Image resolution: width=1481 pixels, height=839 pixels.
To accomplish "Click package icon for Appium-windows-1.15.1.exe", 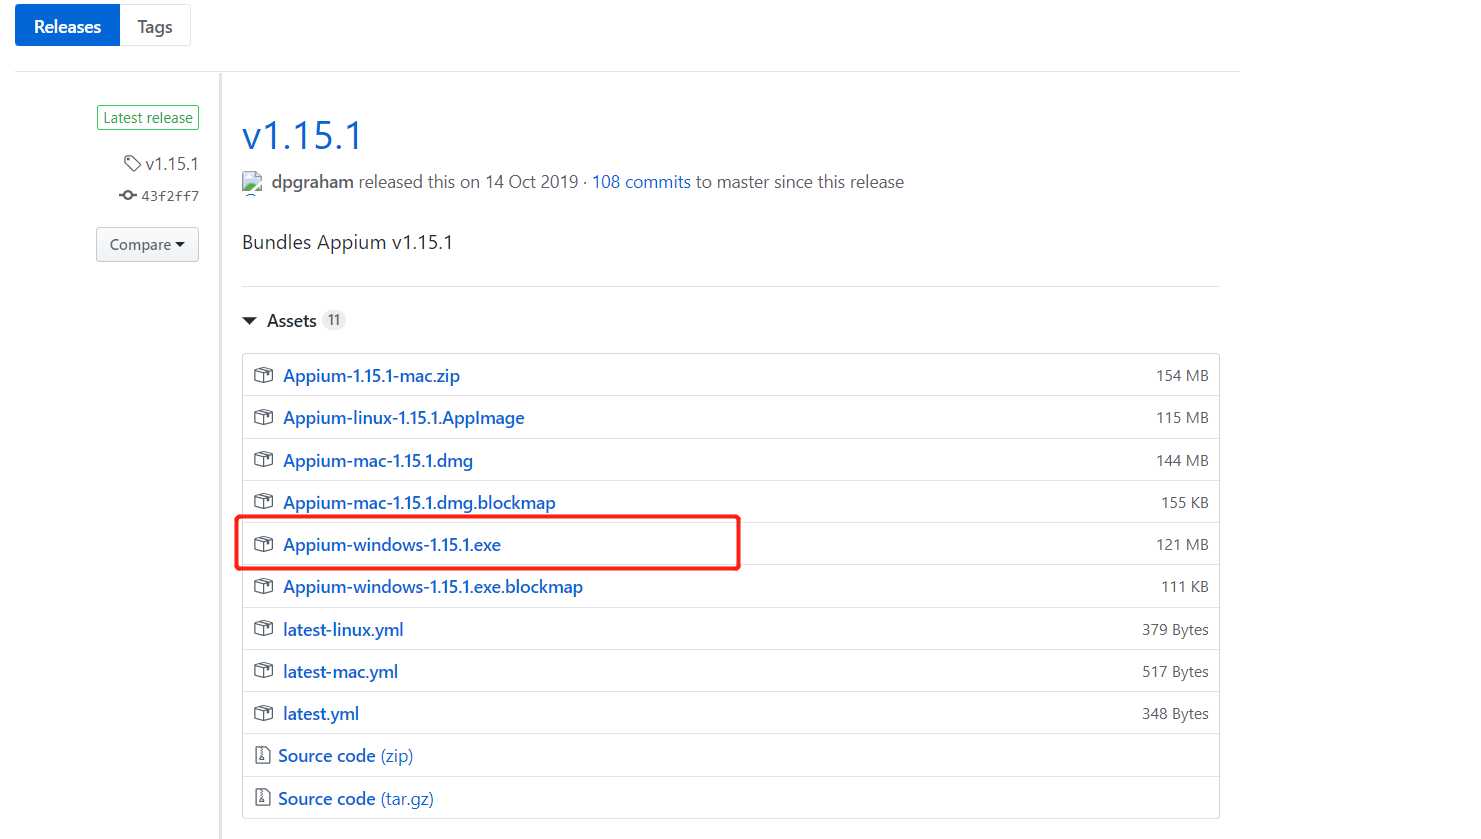I will pos(264,544).
